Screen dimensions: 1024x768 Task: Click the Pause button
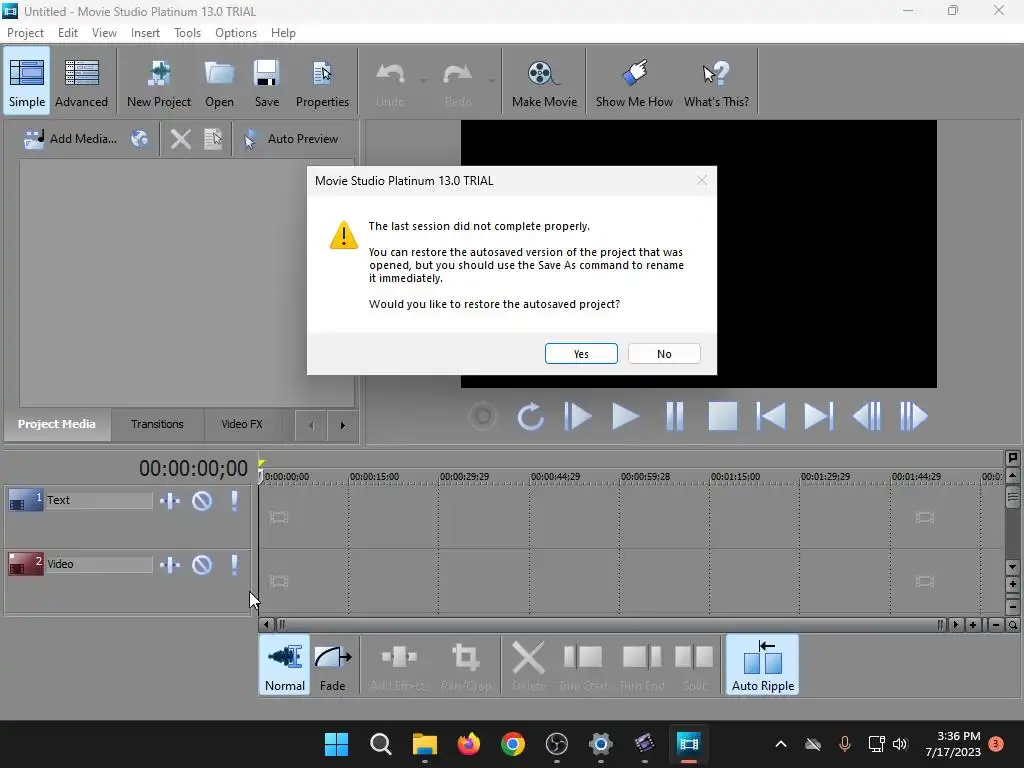coord(674,416)
